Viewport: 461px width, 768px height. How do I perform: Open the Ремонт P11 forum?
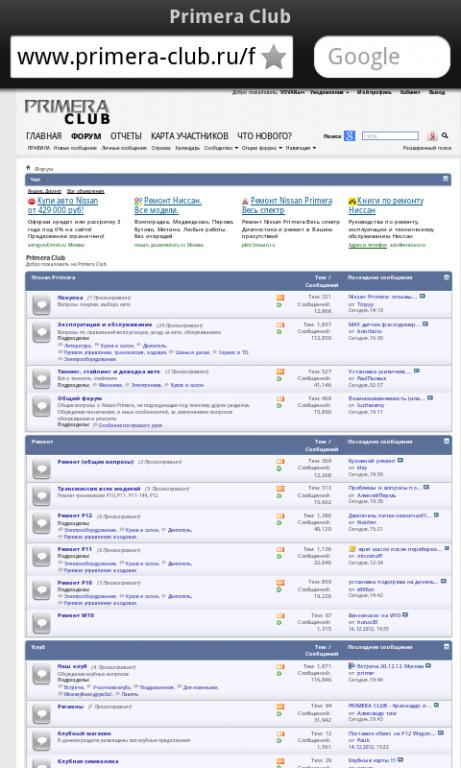pos(74,550)
